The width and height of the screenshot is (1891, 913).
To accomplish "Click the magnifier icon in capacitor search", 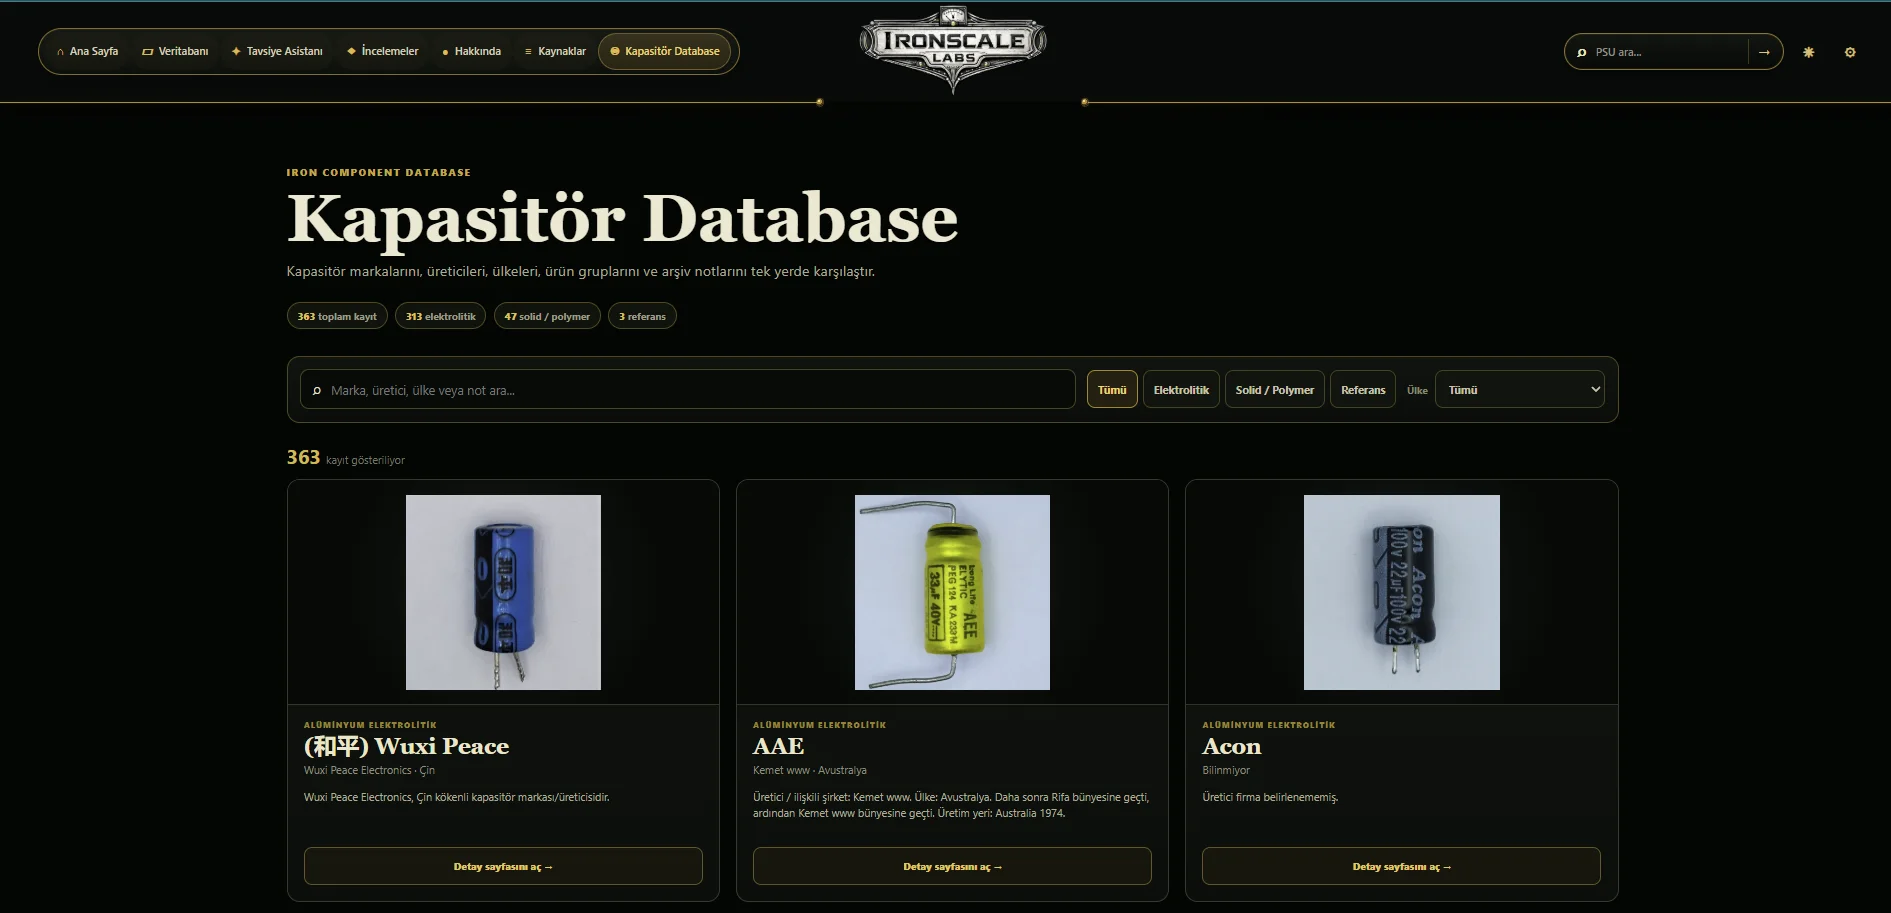I will [x=317, y=390].
